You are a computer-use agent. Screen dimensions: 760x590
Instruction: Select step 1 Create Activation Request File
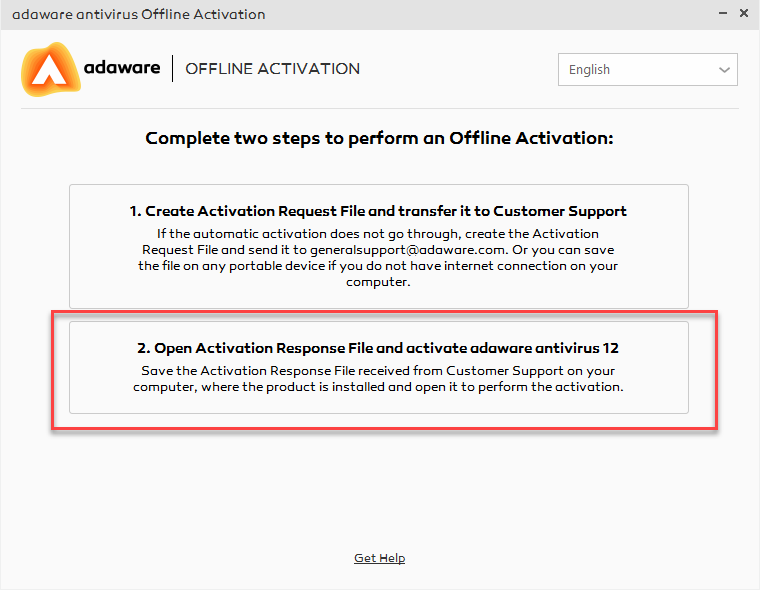(x=379, y=246)
